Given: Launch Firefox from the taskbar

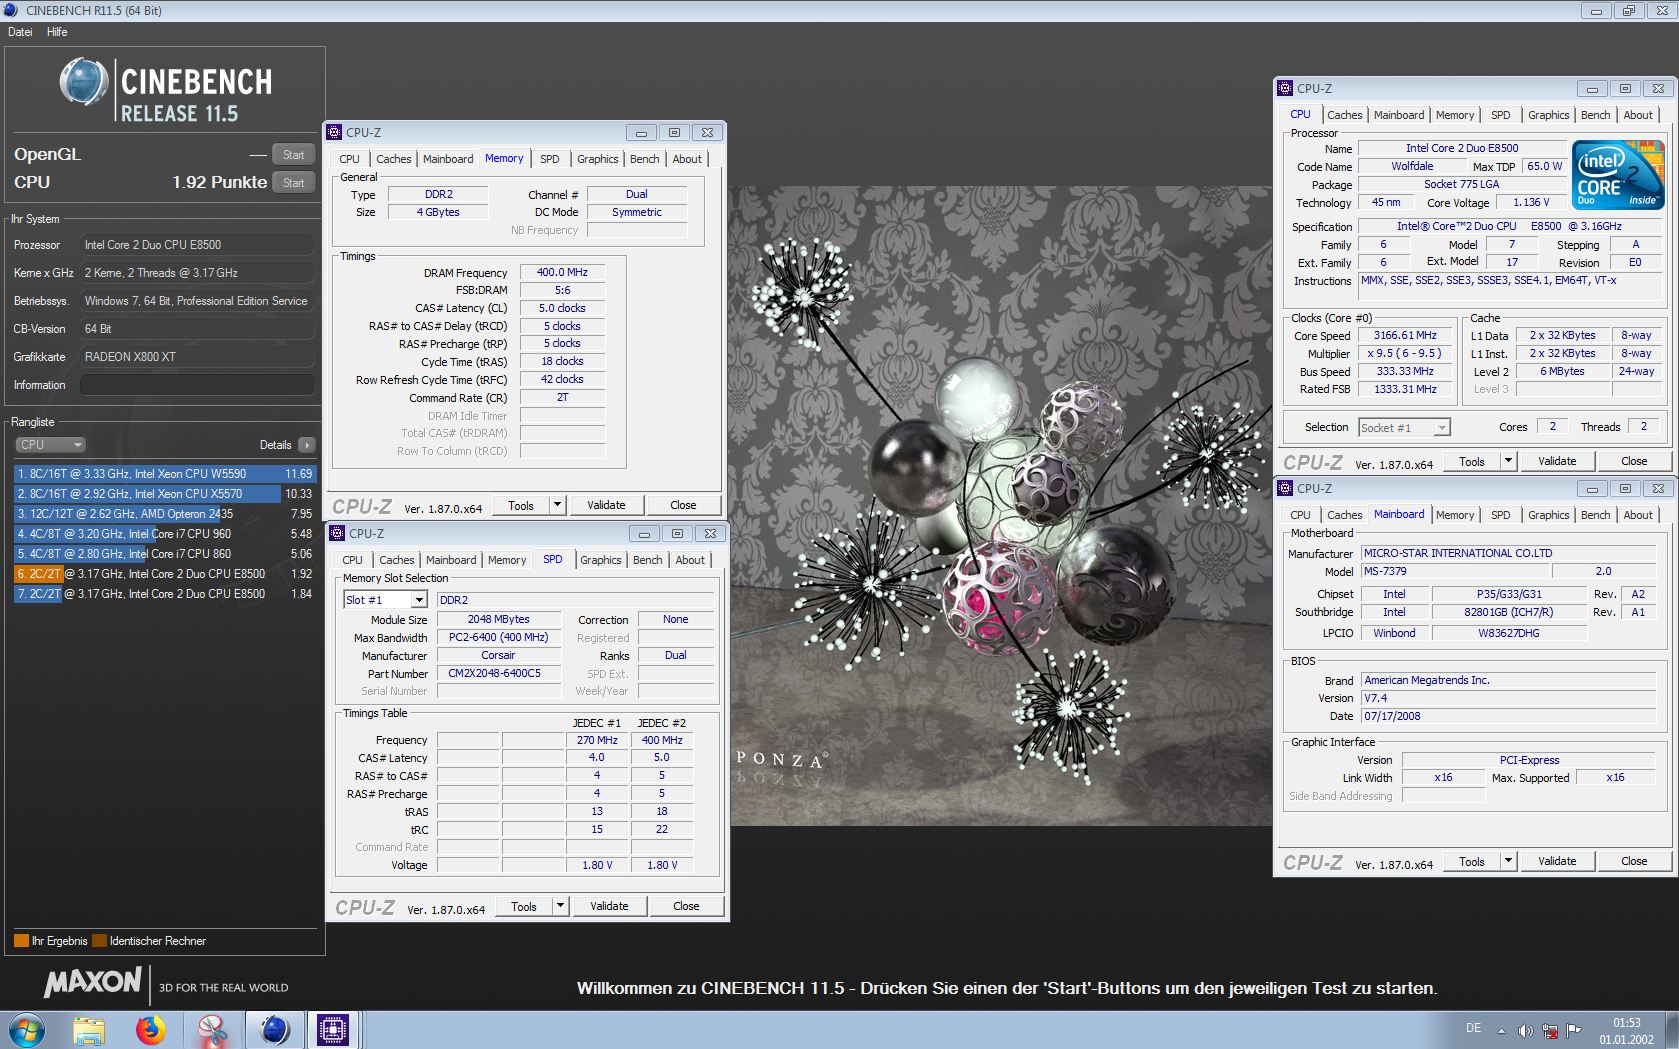Looking at the screenshot, I should [151, 1029].
